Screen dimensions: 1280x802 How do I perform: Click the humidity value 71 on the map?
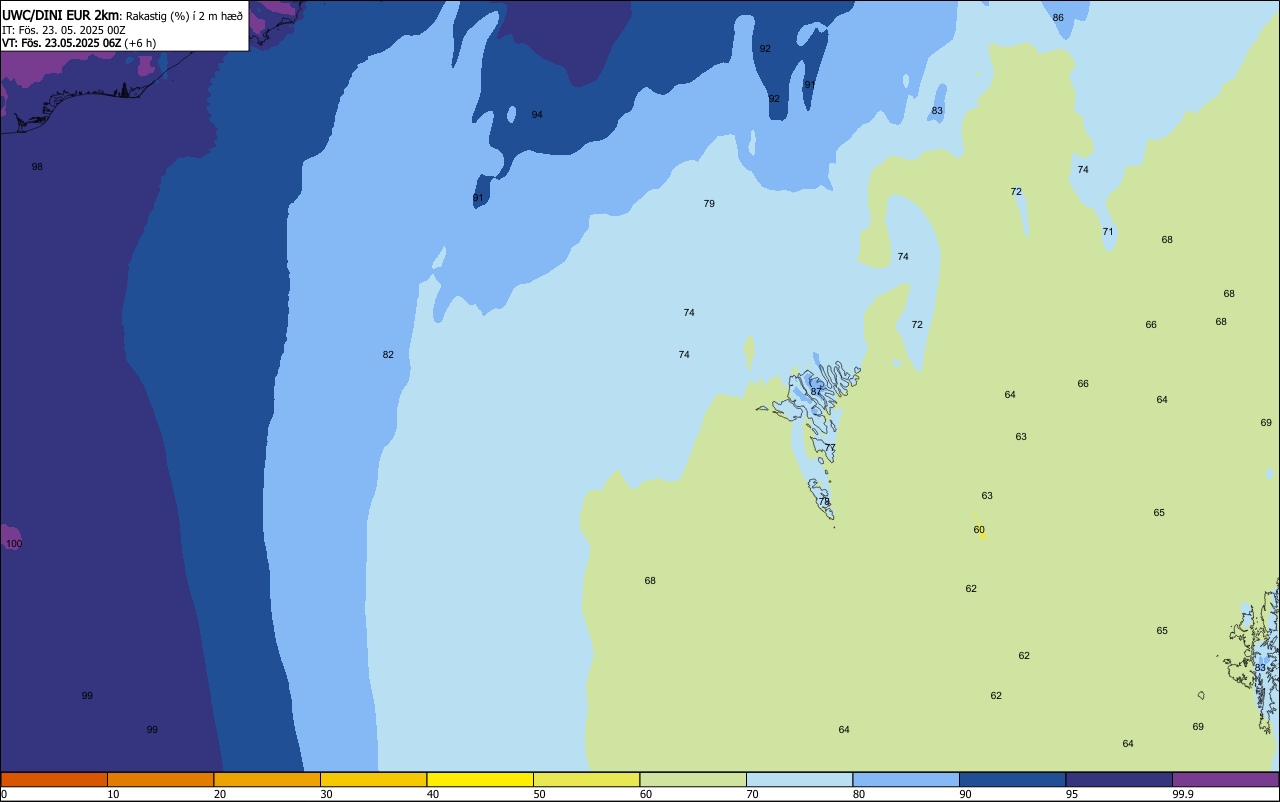point(1108,232)
